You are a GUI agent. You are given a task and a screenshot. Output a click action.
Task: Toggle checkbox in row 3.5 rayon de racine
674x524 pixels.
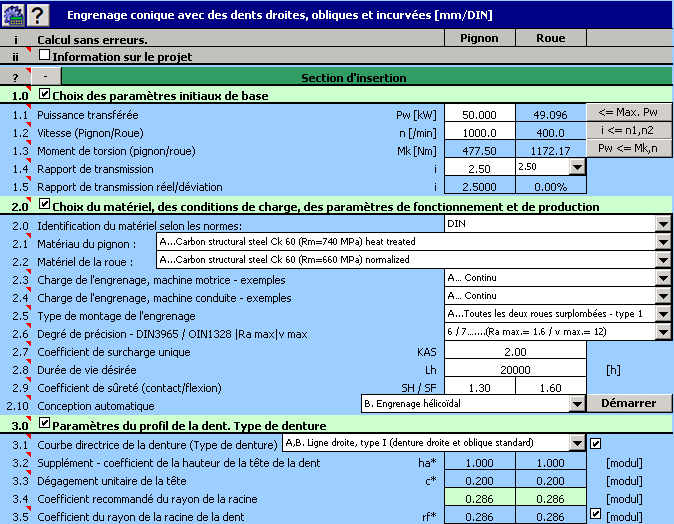click(596, 514)
